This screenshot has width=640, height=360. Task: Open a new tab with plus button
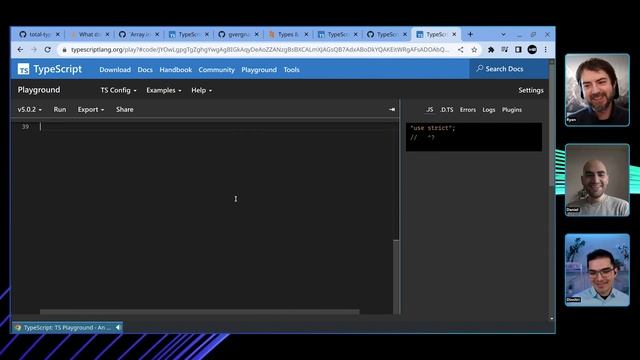point(470,35)
